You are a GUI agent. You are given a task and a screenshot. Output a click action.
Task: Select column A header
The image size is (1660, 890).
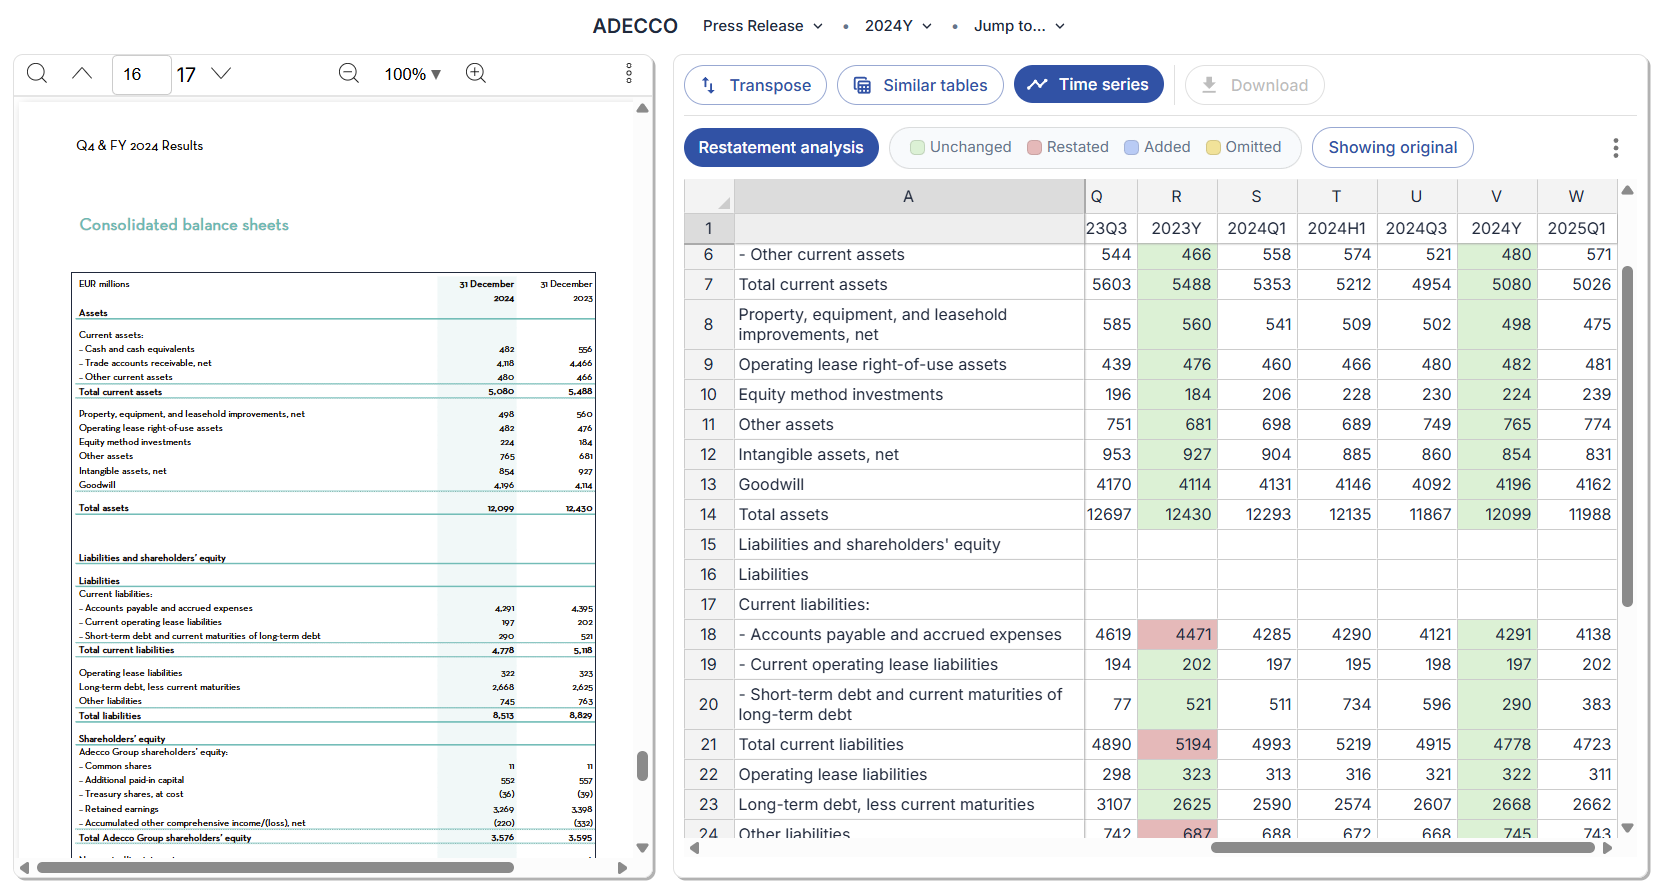pyautogui.click(x=908, y=196)
